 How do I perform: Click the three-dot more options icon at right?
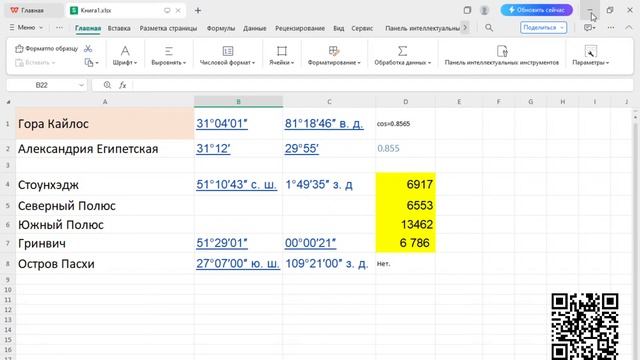click(611, 28)
